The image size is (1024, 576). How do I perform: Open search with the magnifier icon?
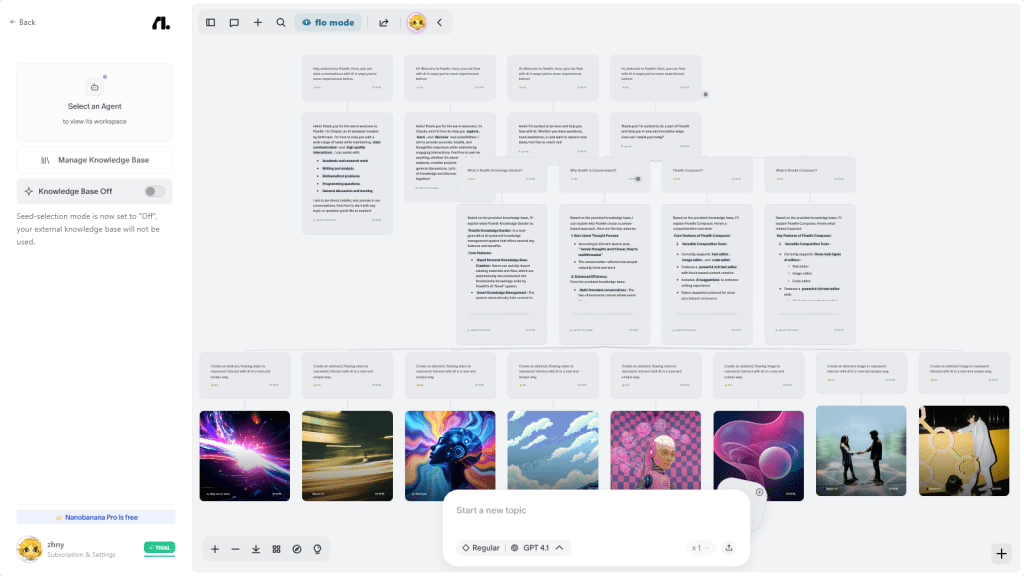pyautogui.click(x=281, y=22)
